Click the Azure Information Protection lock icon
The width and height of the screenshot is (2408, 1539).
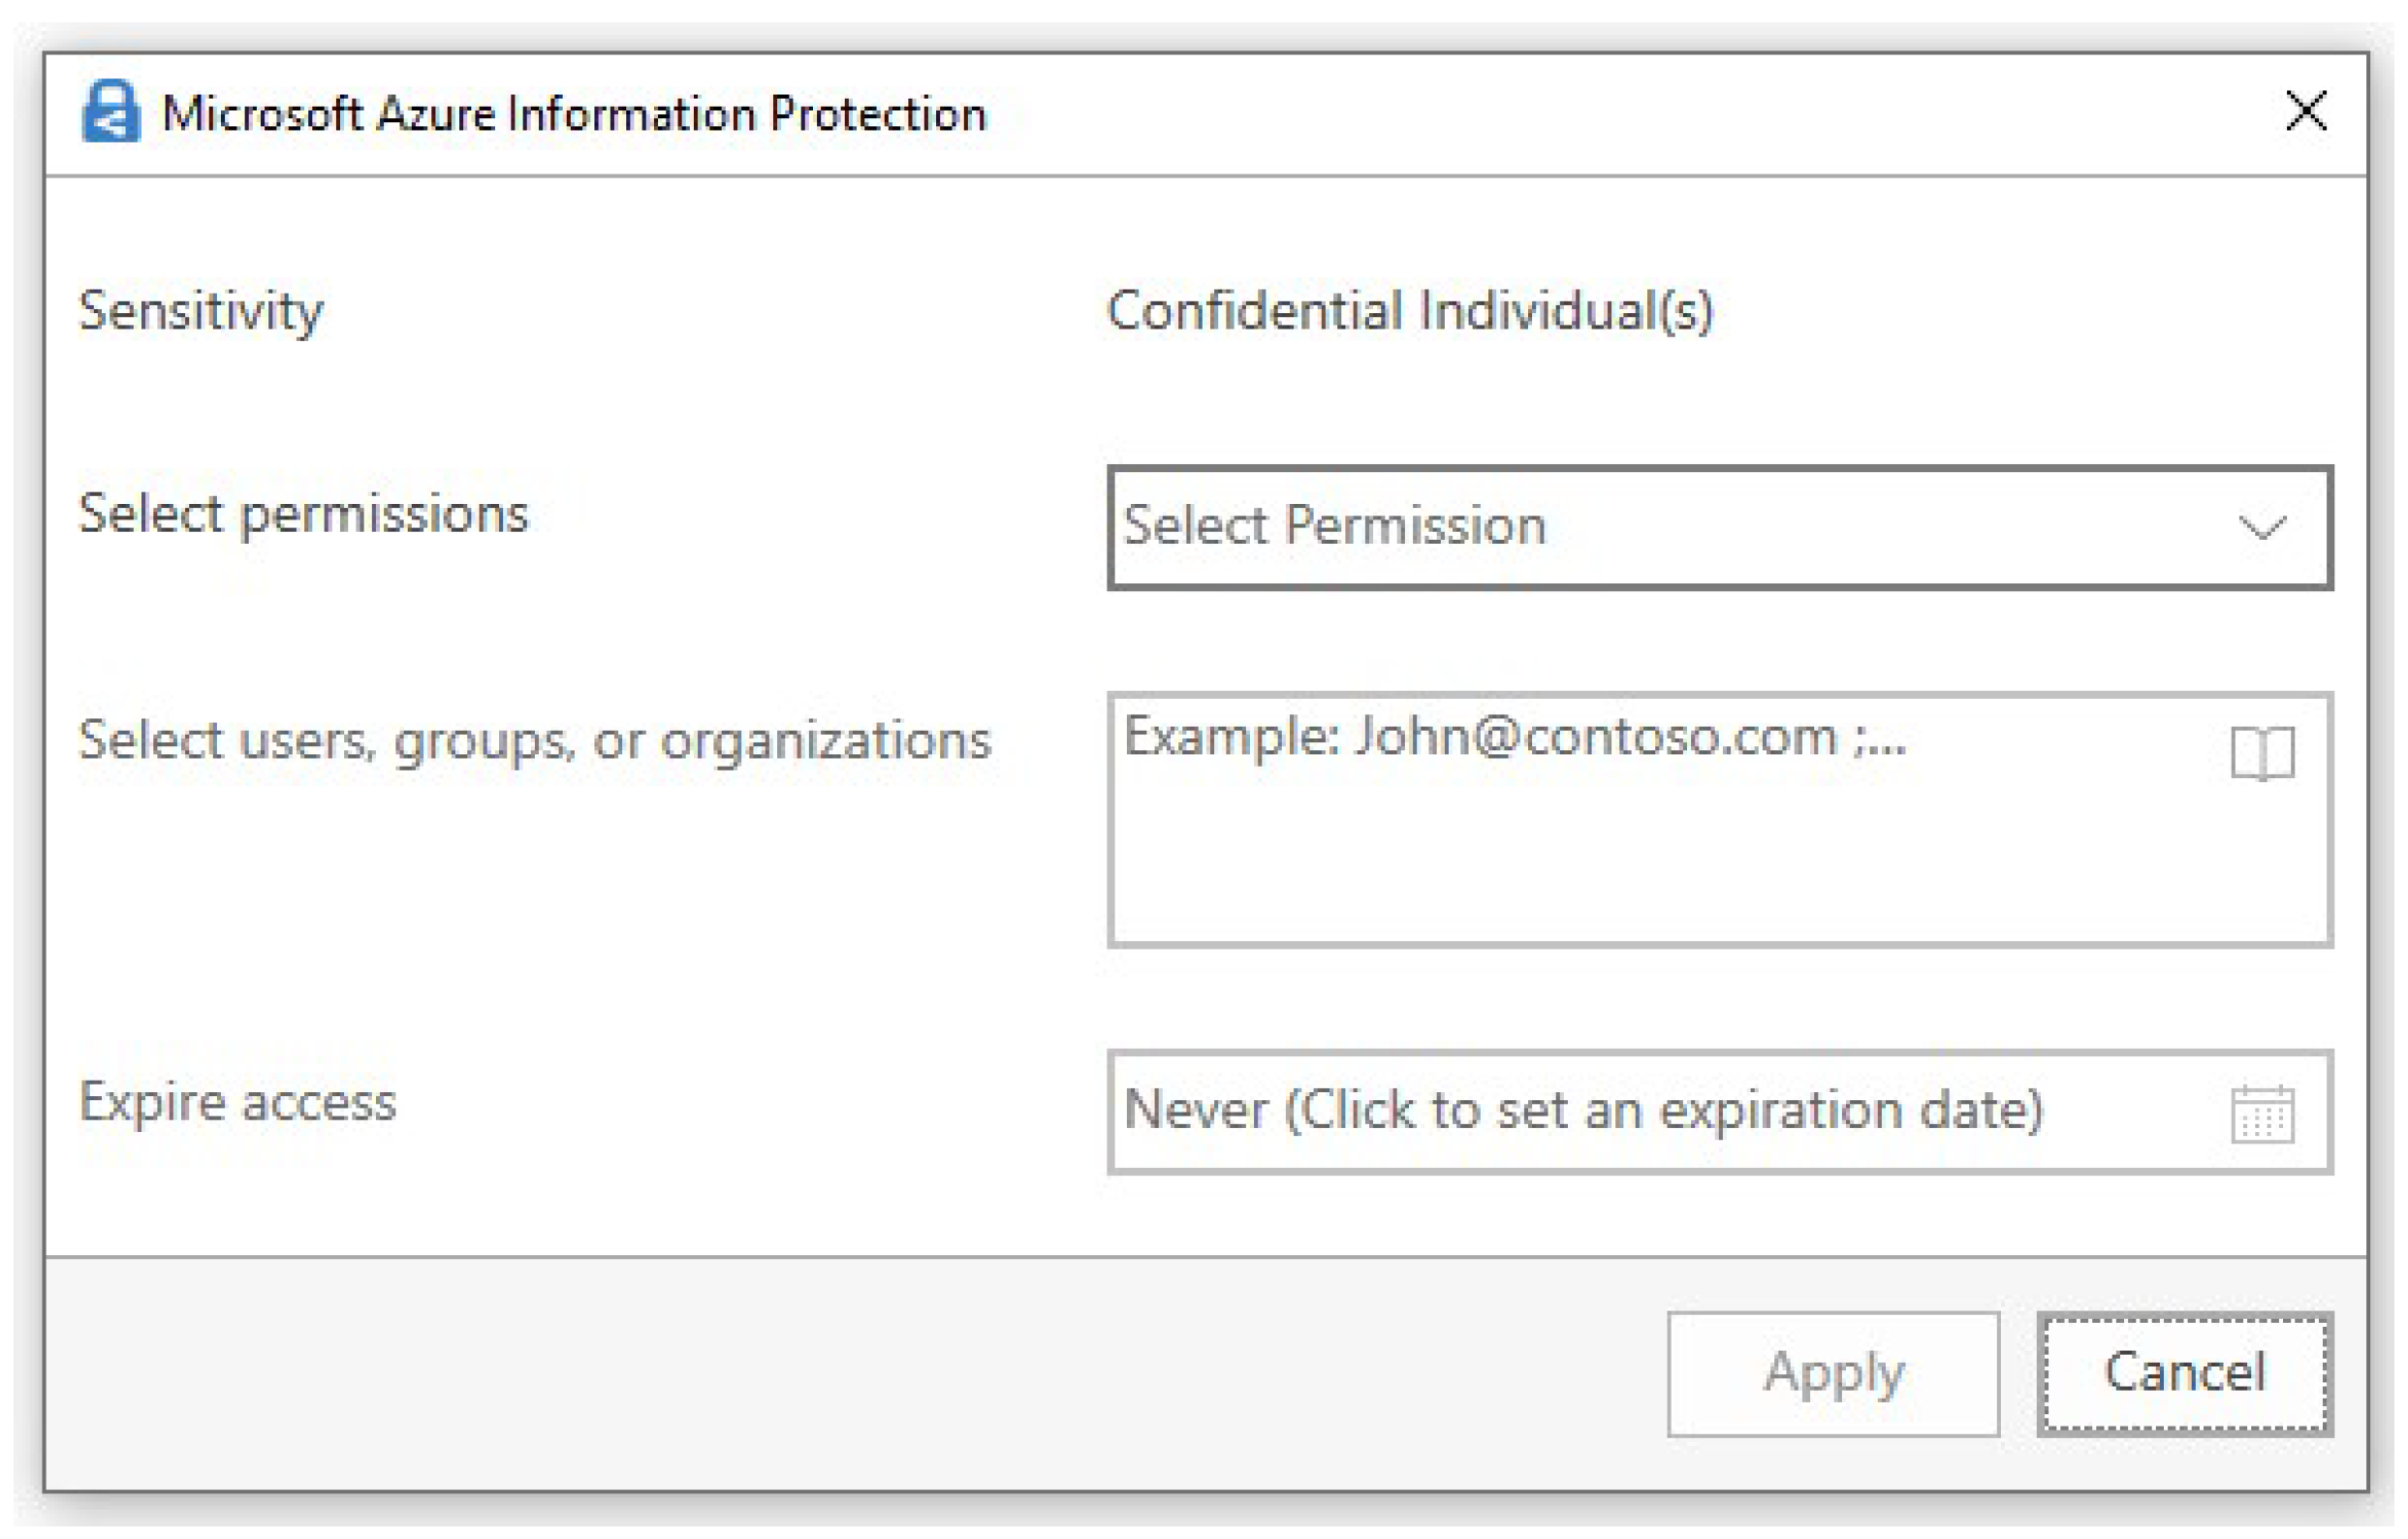click(x=110, y=112)
